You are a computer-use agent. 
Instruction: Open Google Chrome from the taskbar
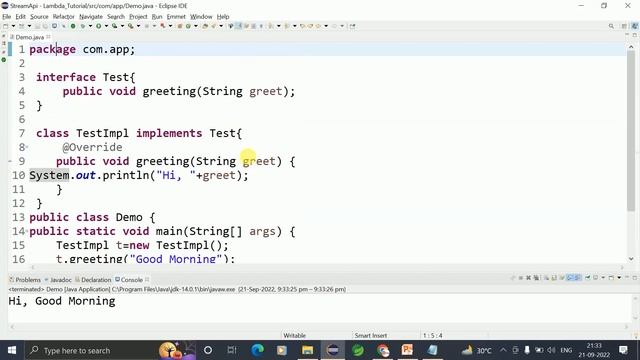click(383, 350)
